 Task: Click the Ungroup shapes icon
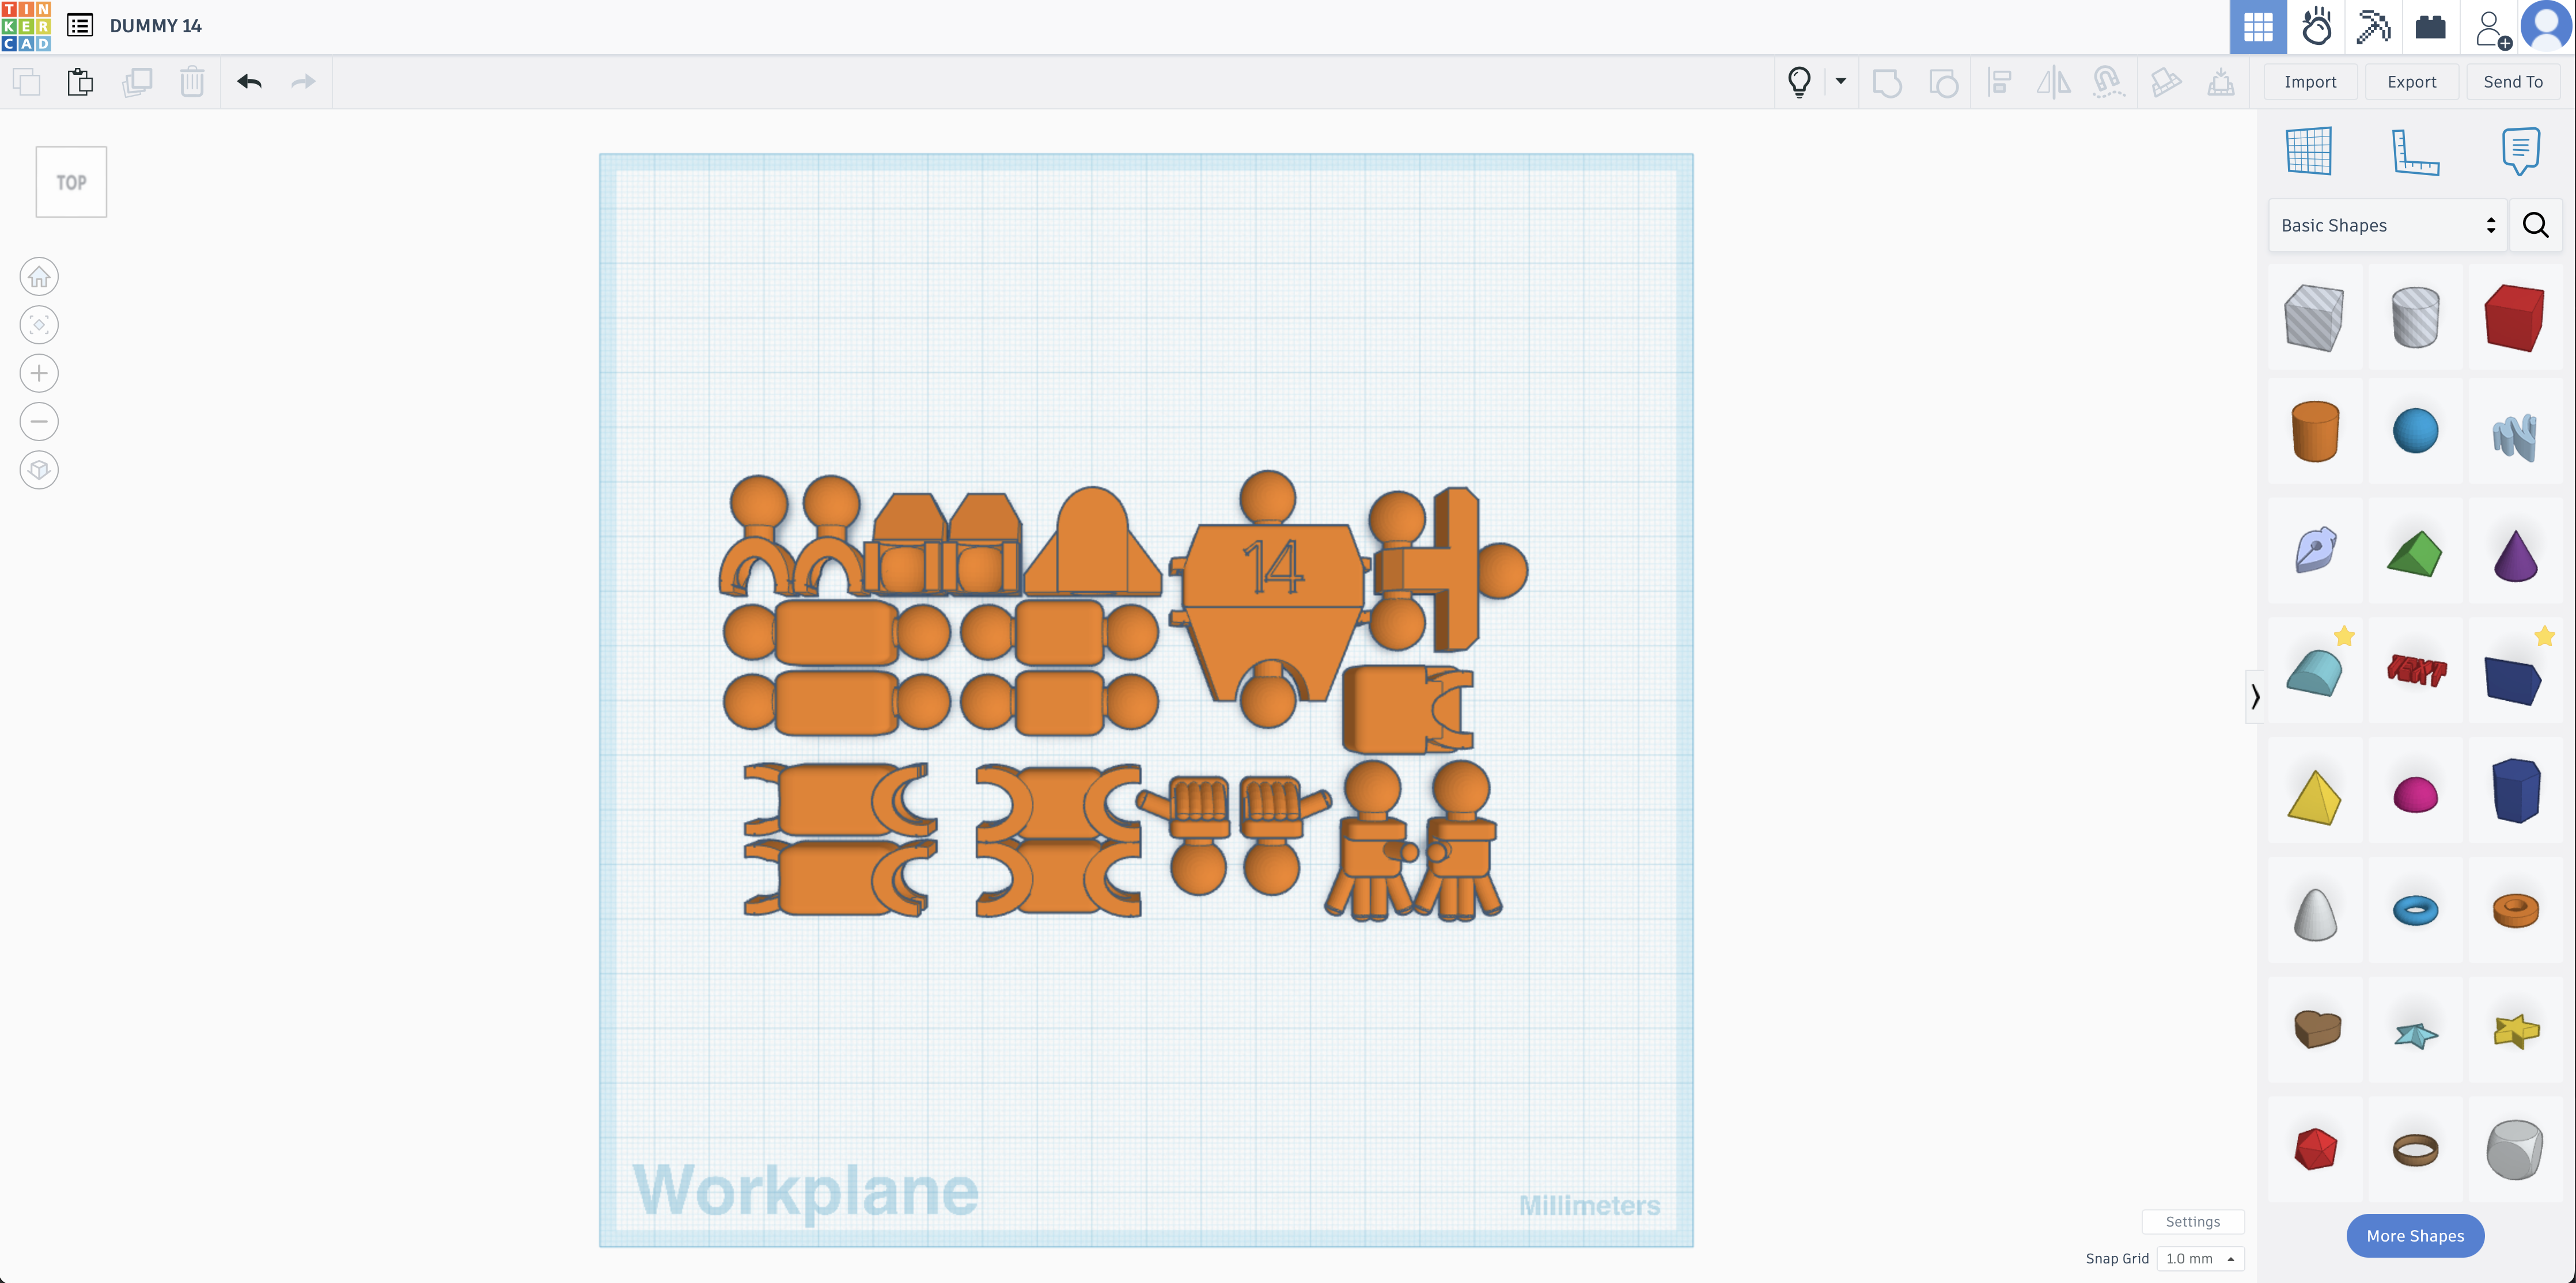tap(1943, 82)
